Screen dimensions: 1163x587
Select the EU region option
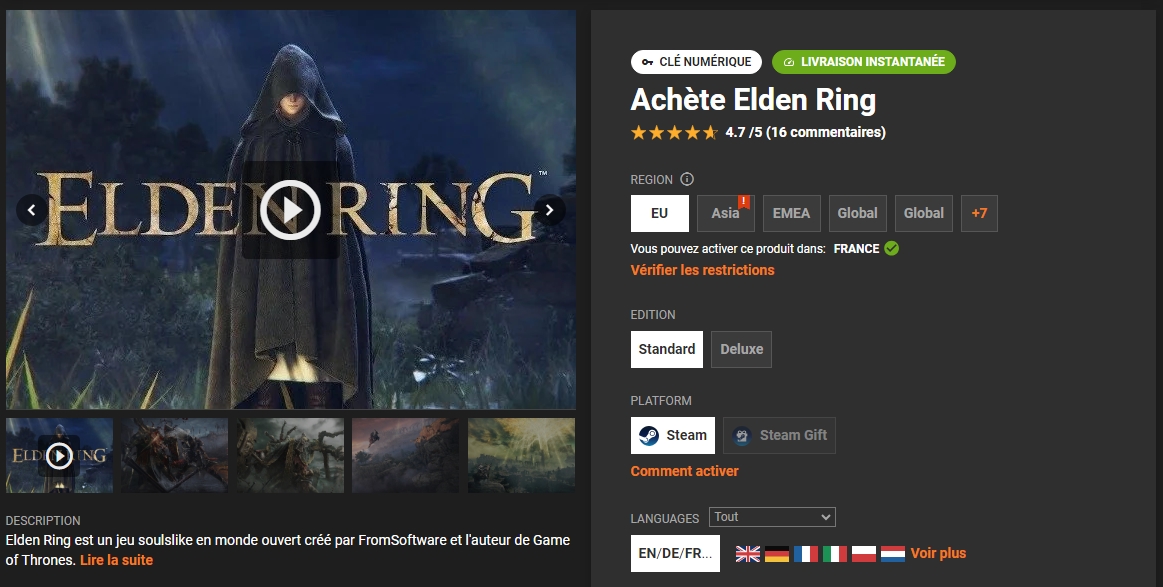pos(659,214)
